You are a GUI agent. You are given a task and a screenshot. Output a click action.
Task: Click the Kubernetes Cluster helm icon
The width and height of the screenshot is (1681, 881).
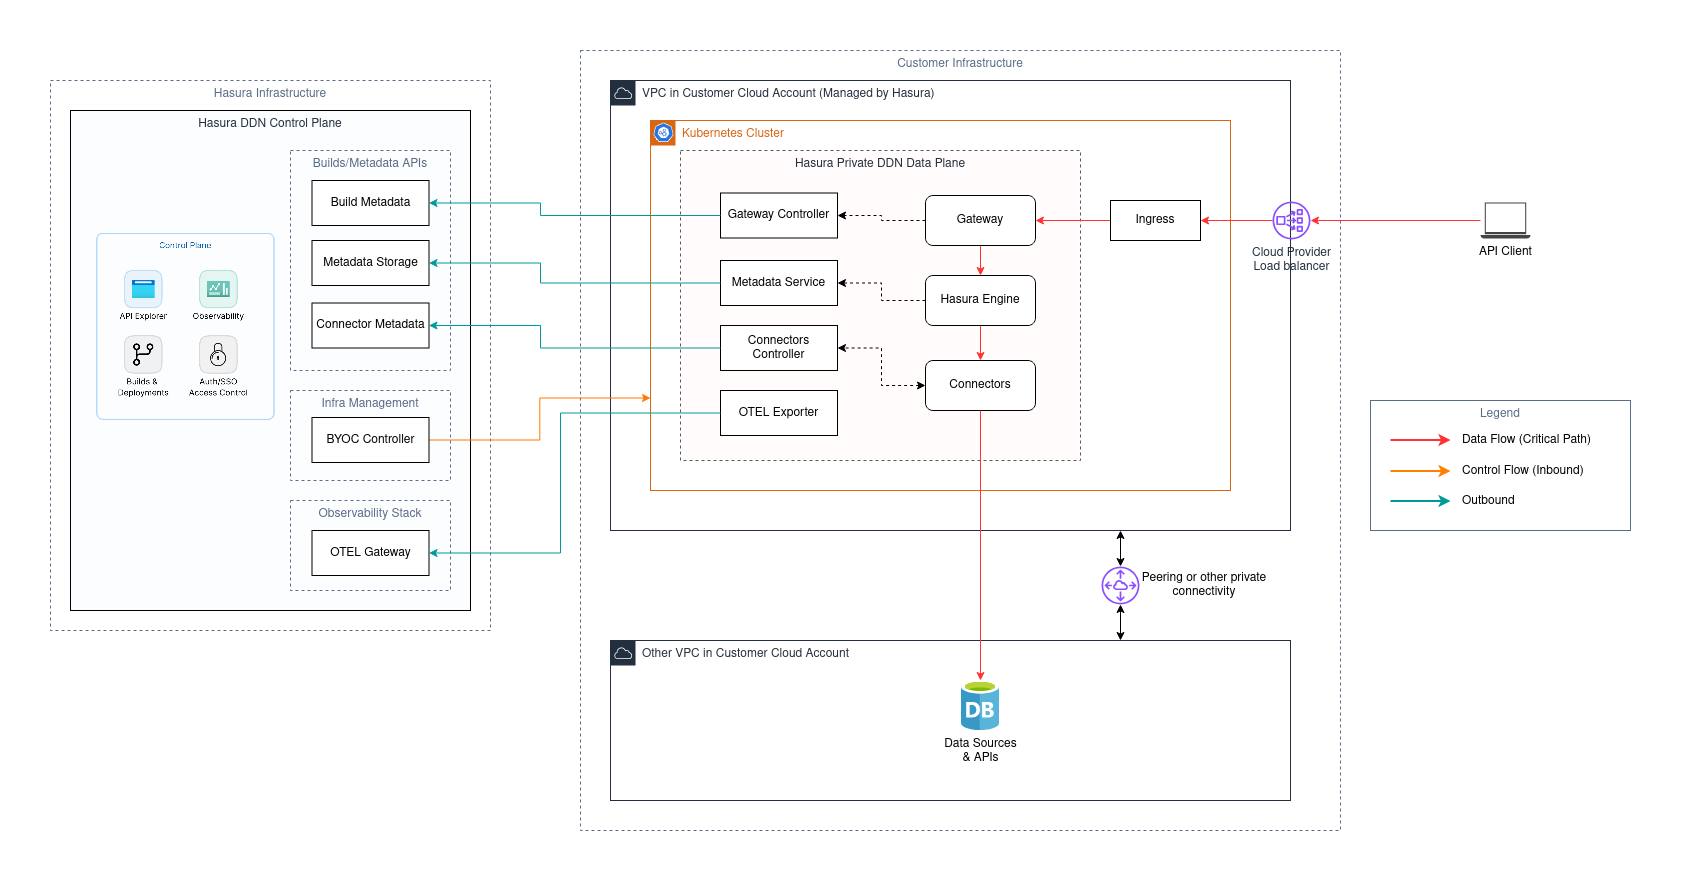point(663,133)
